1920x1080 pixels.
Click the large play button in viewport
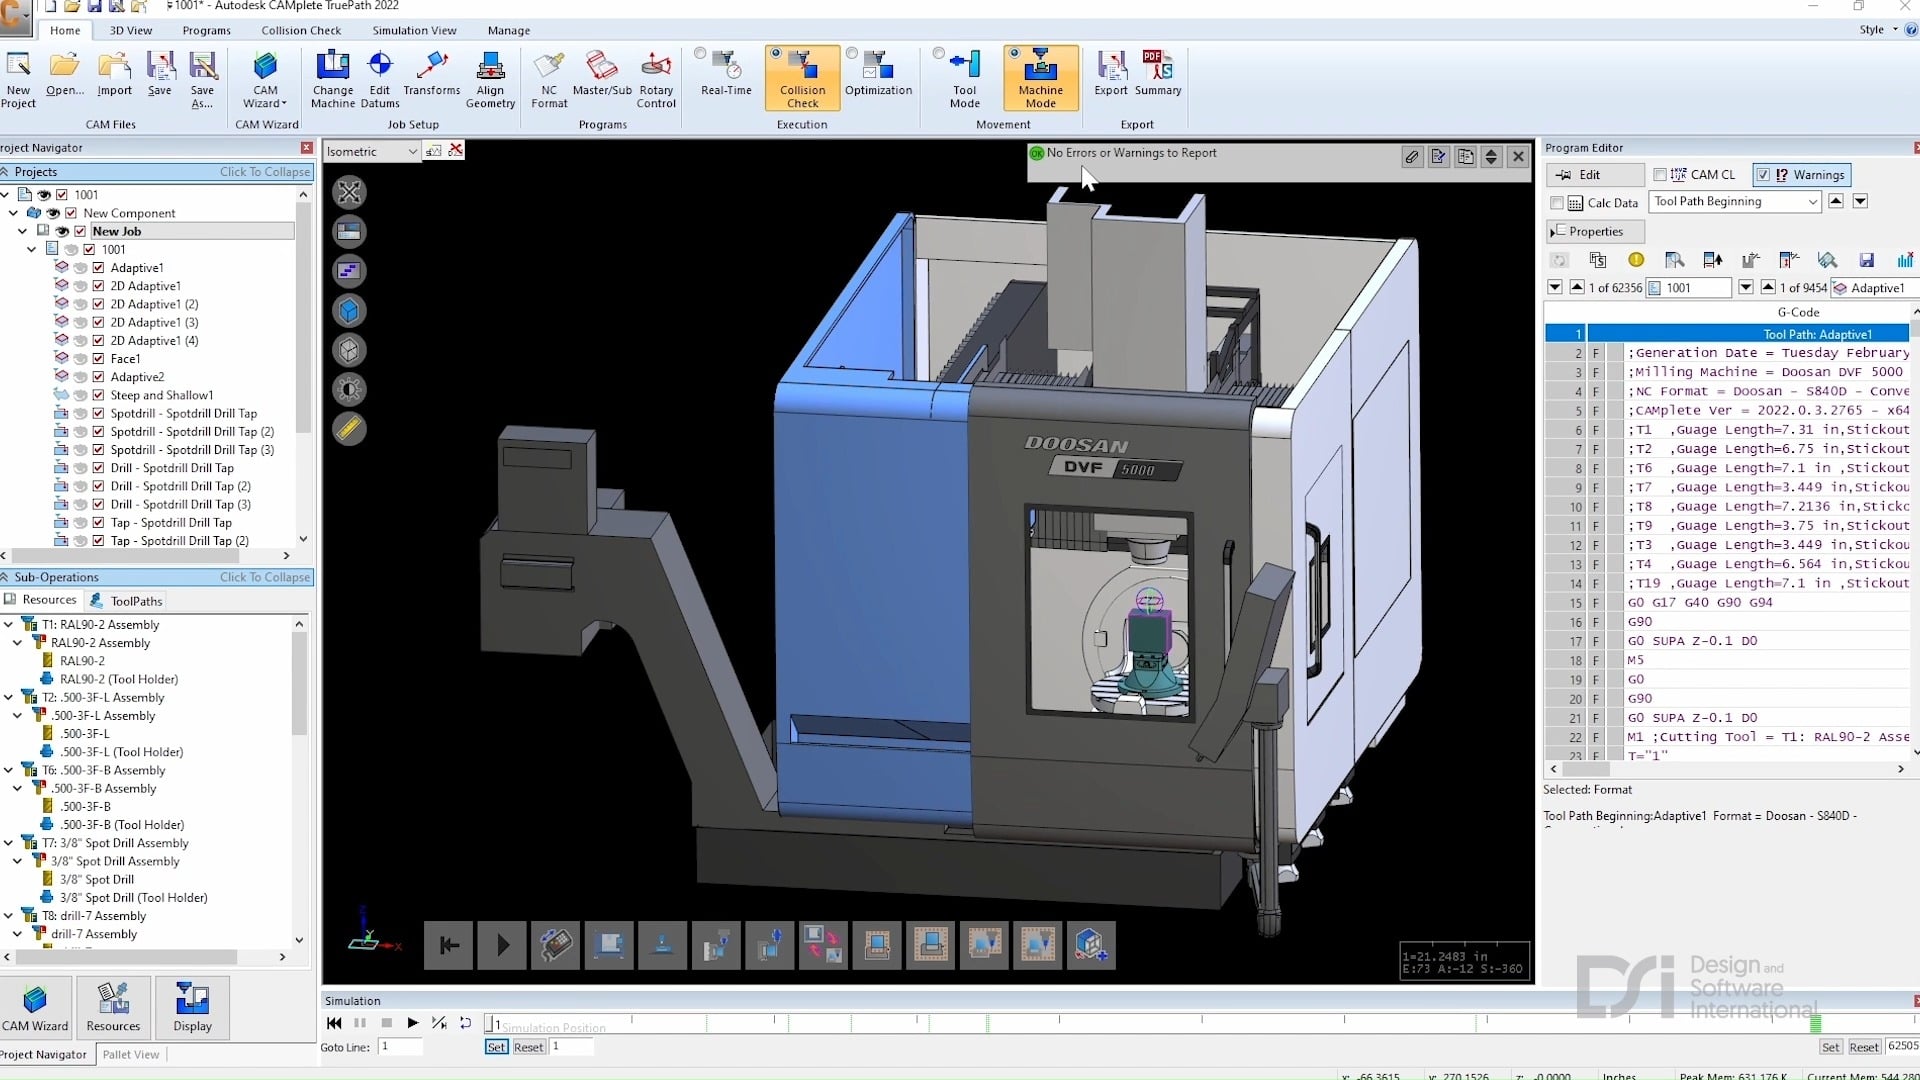pos(502,945)
